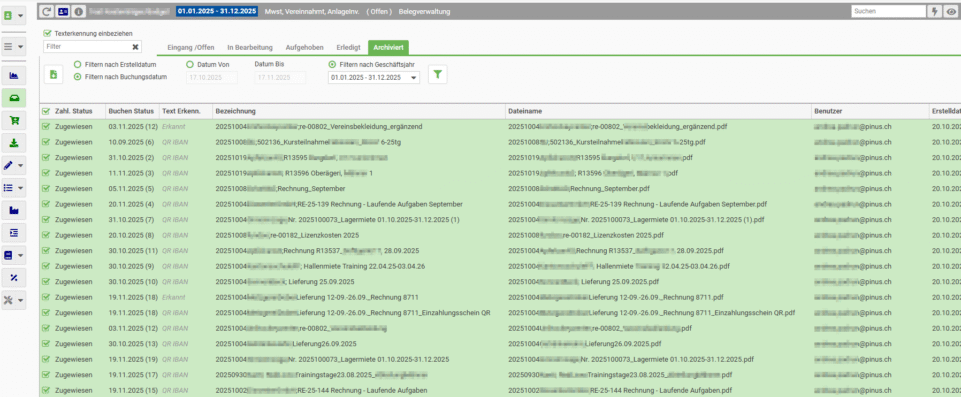Click the Datum Von field showing 17.10.2025
The height and width of the screenshot is (397, 961).
212,78
